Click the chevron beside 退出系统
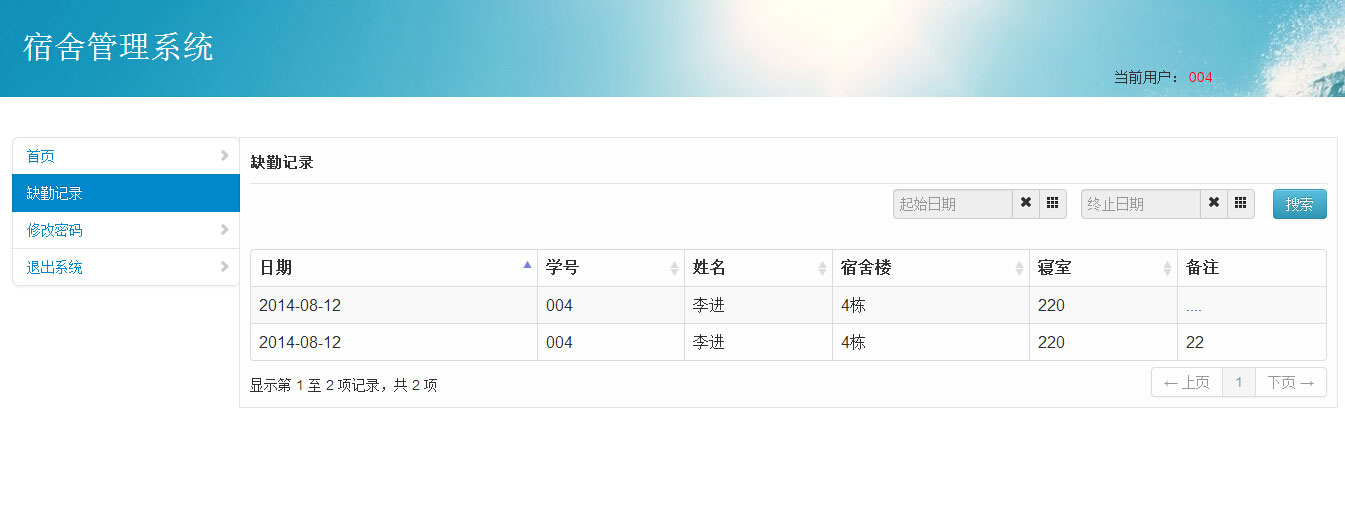The width and height of the screenshot is (1345, 511). [x=224, y=267]
